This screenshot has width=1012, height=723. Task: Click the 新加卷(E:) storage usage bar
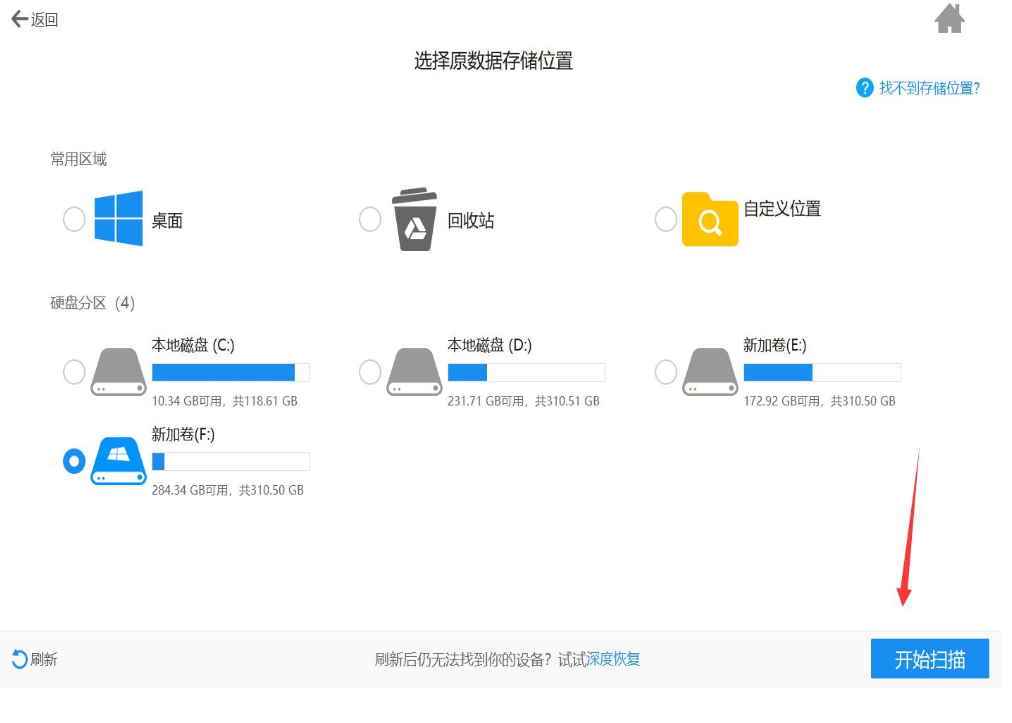(x=821, y=373)
